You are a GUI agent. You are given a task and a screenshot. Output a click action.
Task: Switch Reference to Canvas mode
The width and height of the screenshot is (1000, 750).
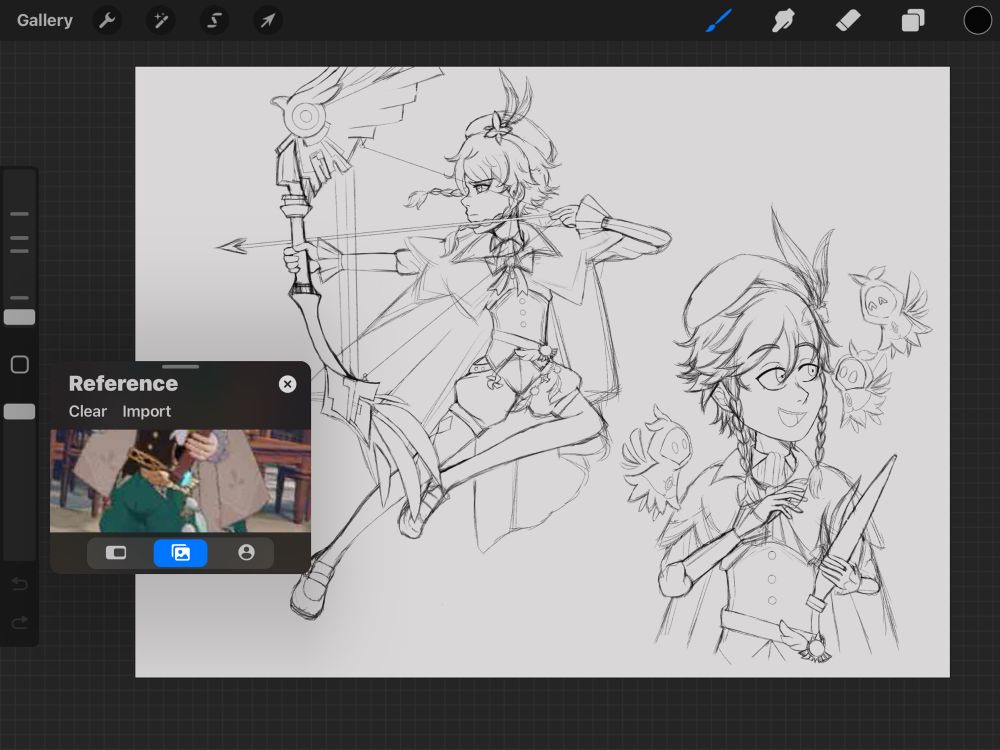[116, 553]
